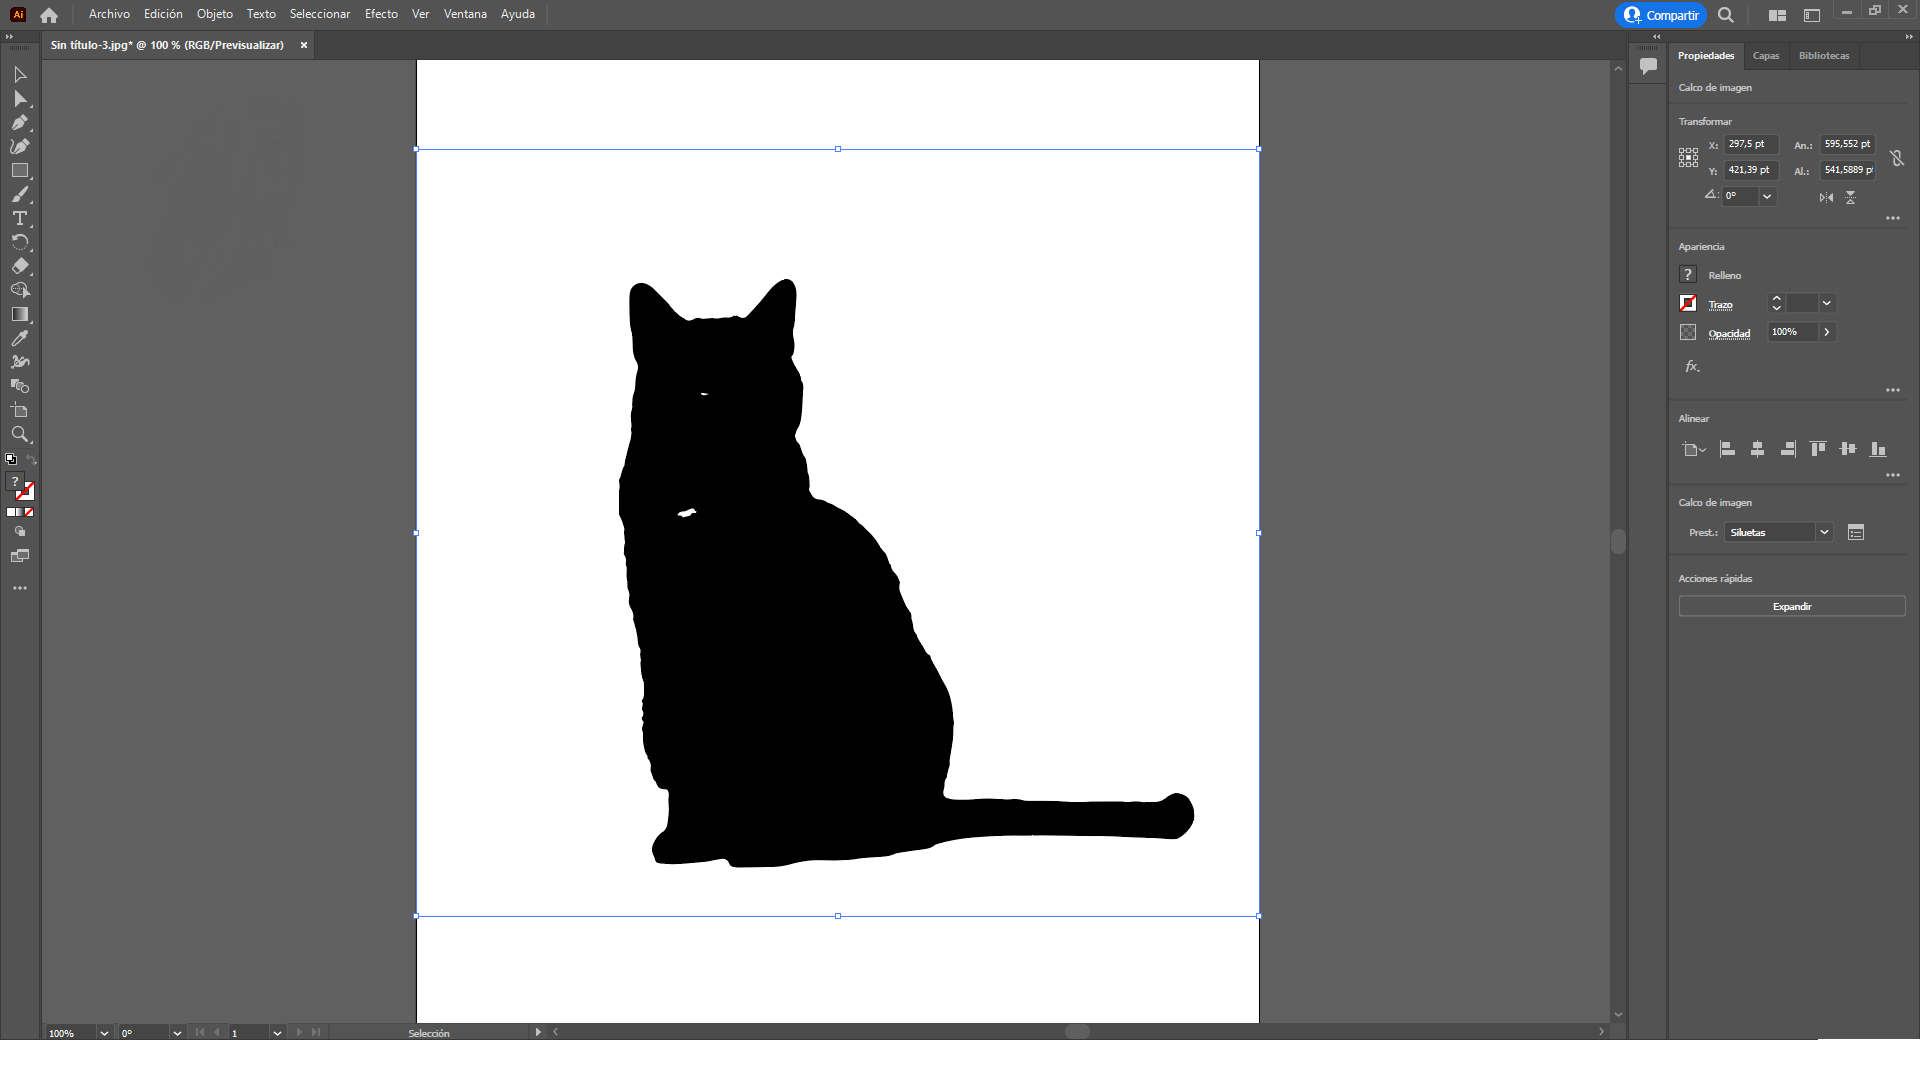Swap fill and stroke colors
The width and height of the screenshot is (1920, 1080).
(x=31, y=460)
